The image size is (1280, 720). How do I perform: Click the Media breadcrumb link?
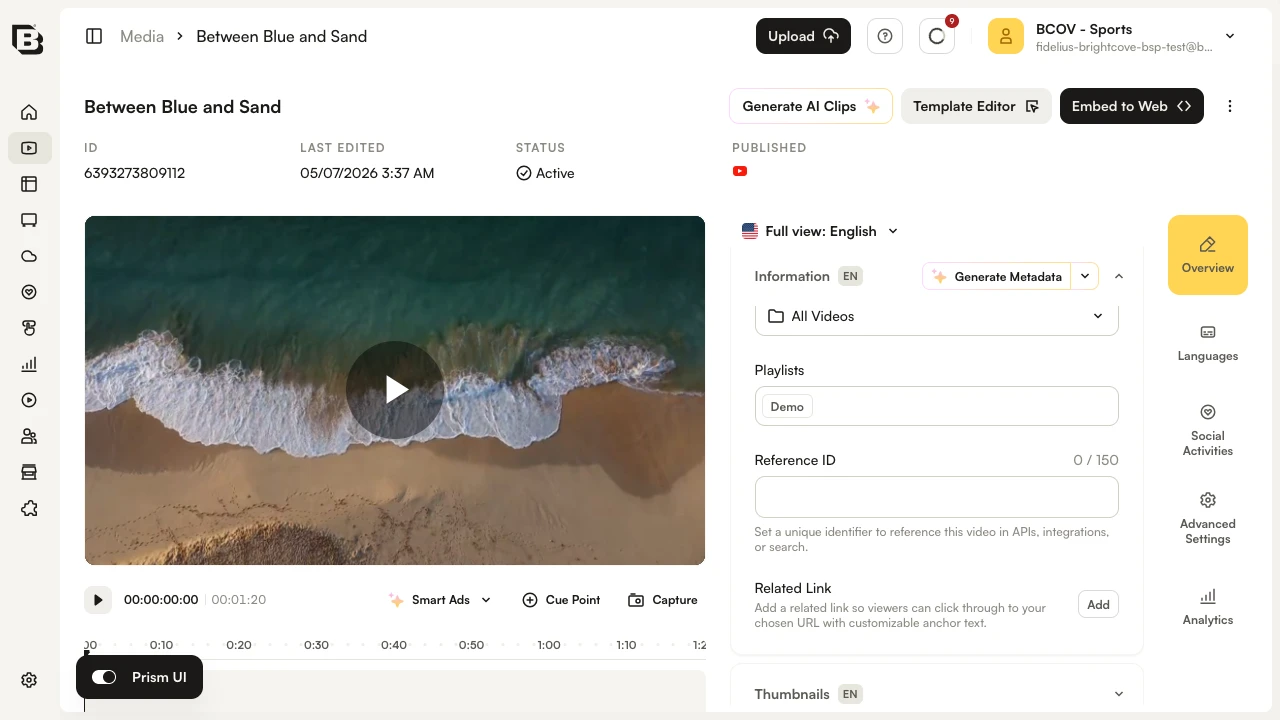(x=142, y=36)
